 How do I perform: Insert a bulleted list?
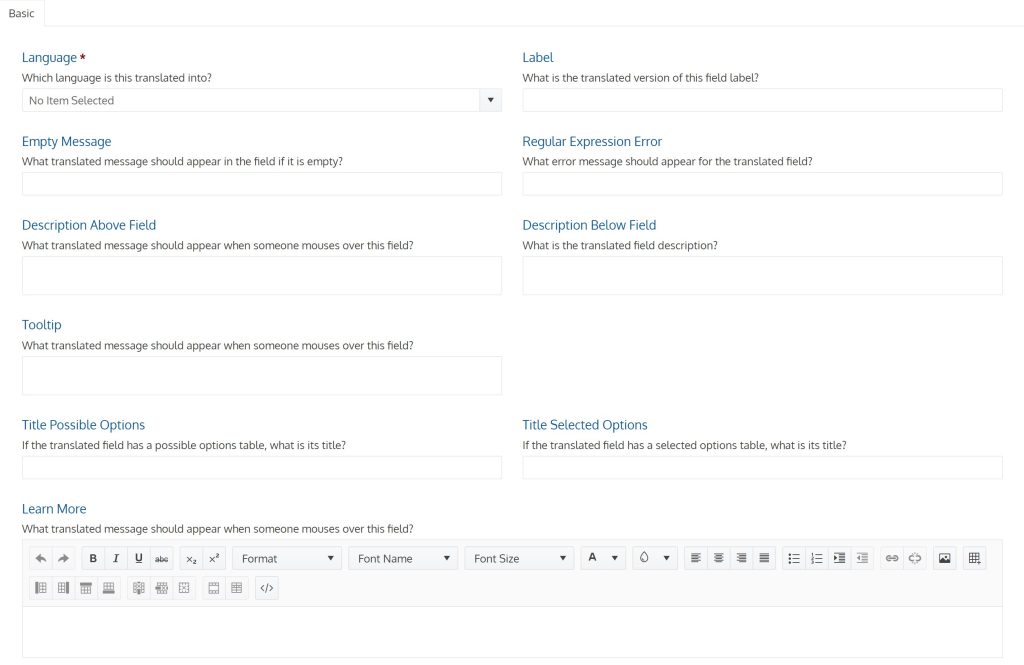(x=793, y=559)
